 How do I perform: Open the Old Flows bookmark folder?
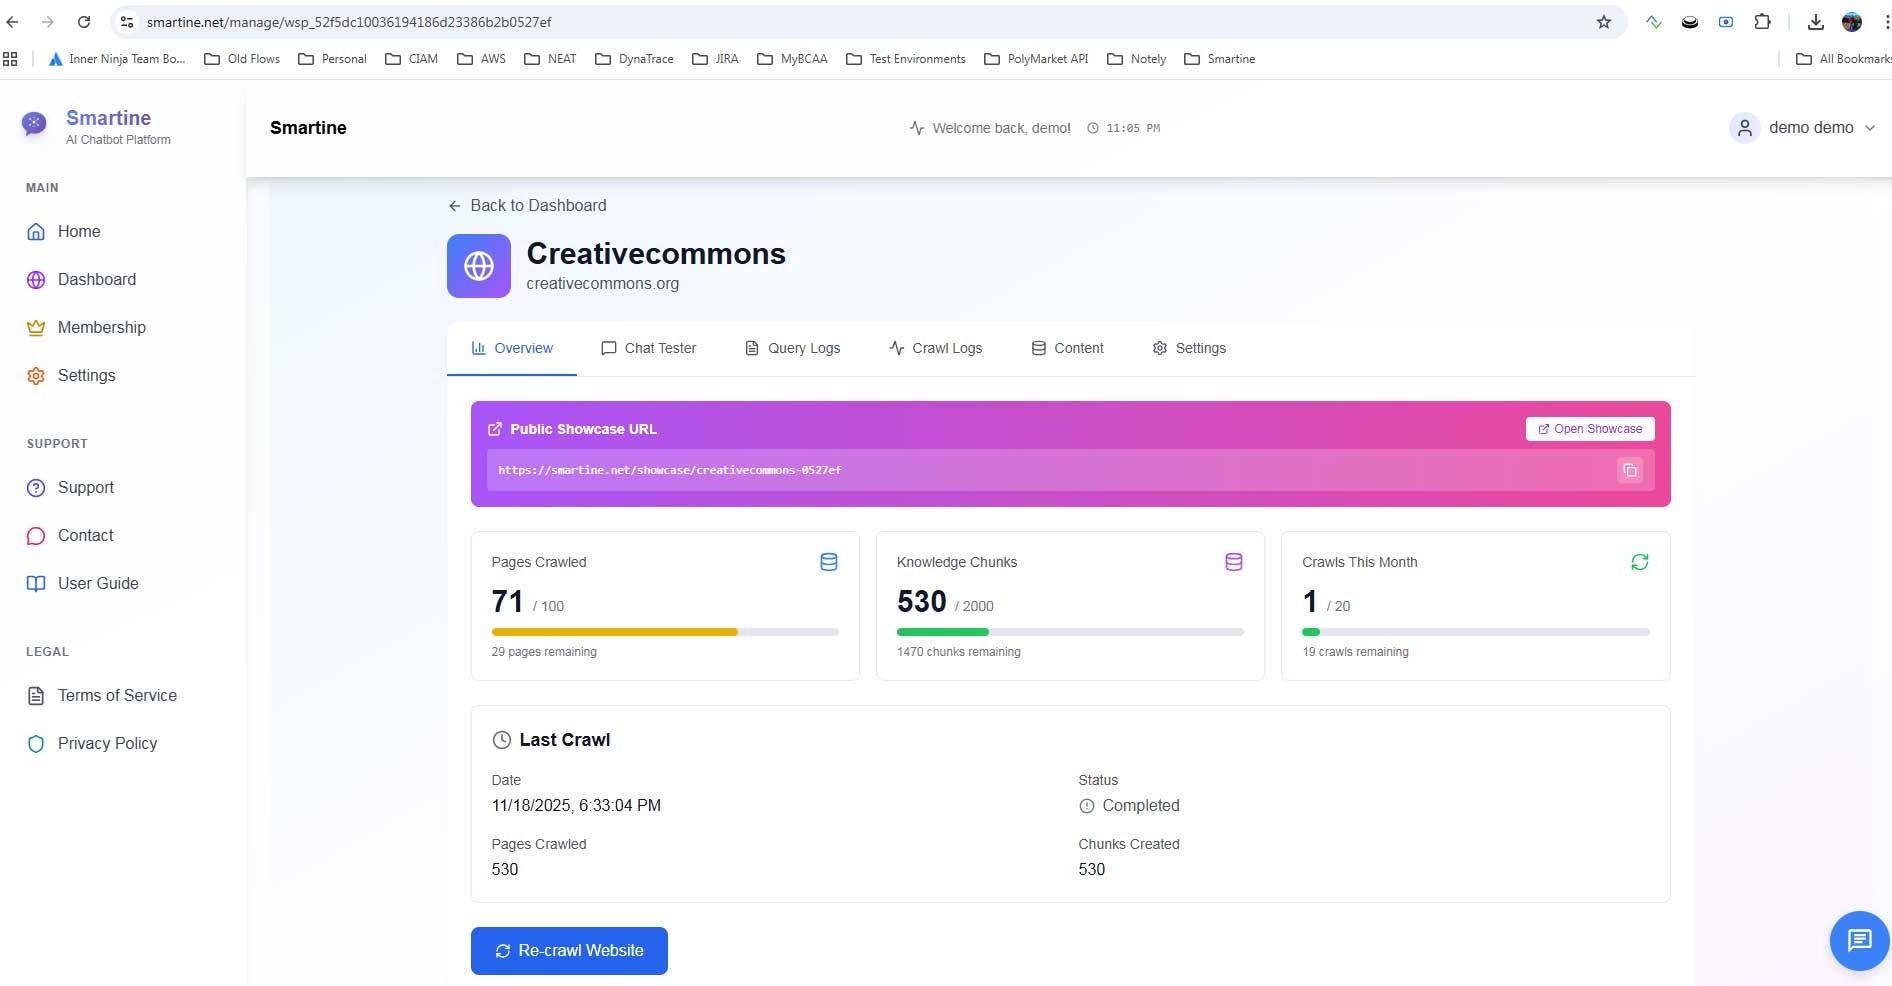242,59
